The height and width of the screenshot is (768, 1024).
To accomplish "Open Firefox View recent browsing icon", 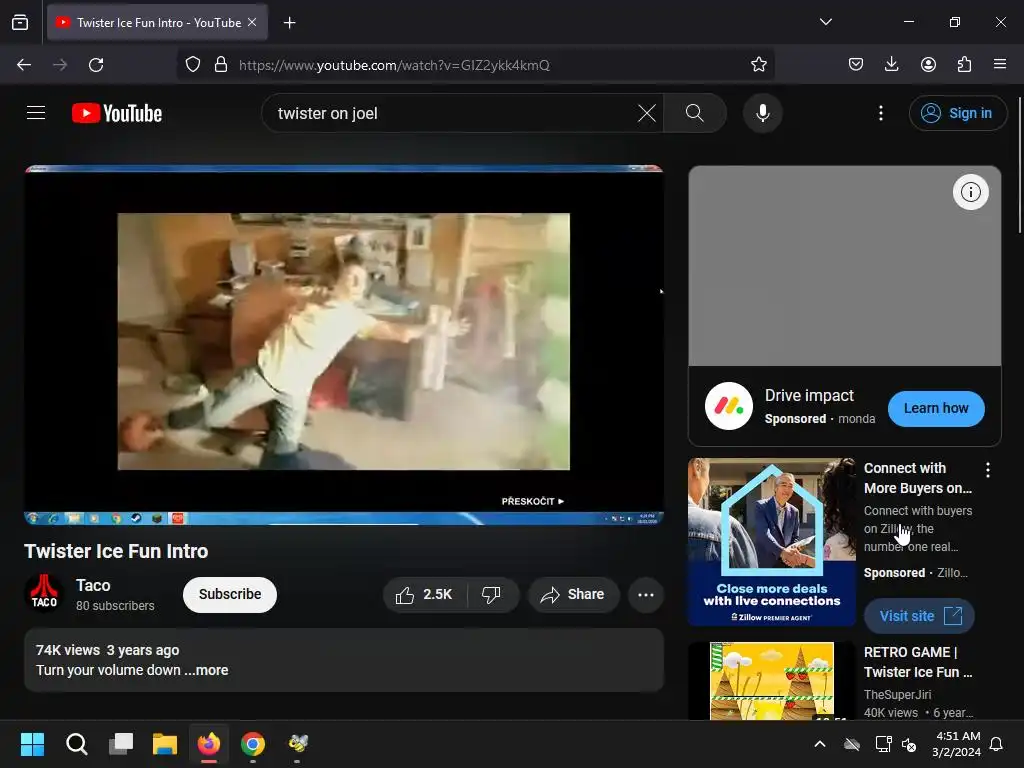I will [20, 22].
